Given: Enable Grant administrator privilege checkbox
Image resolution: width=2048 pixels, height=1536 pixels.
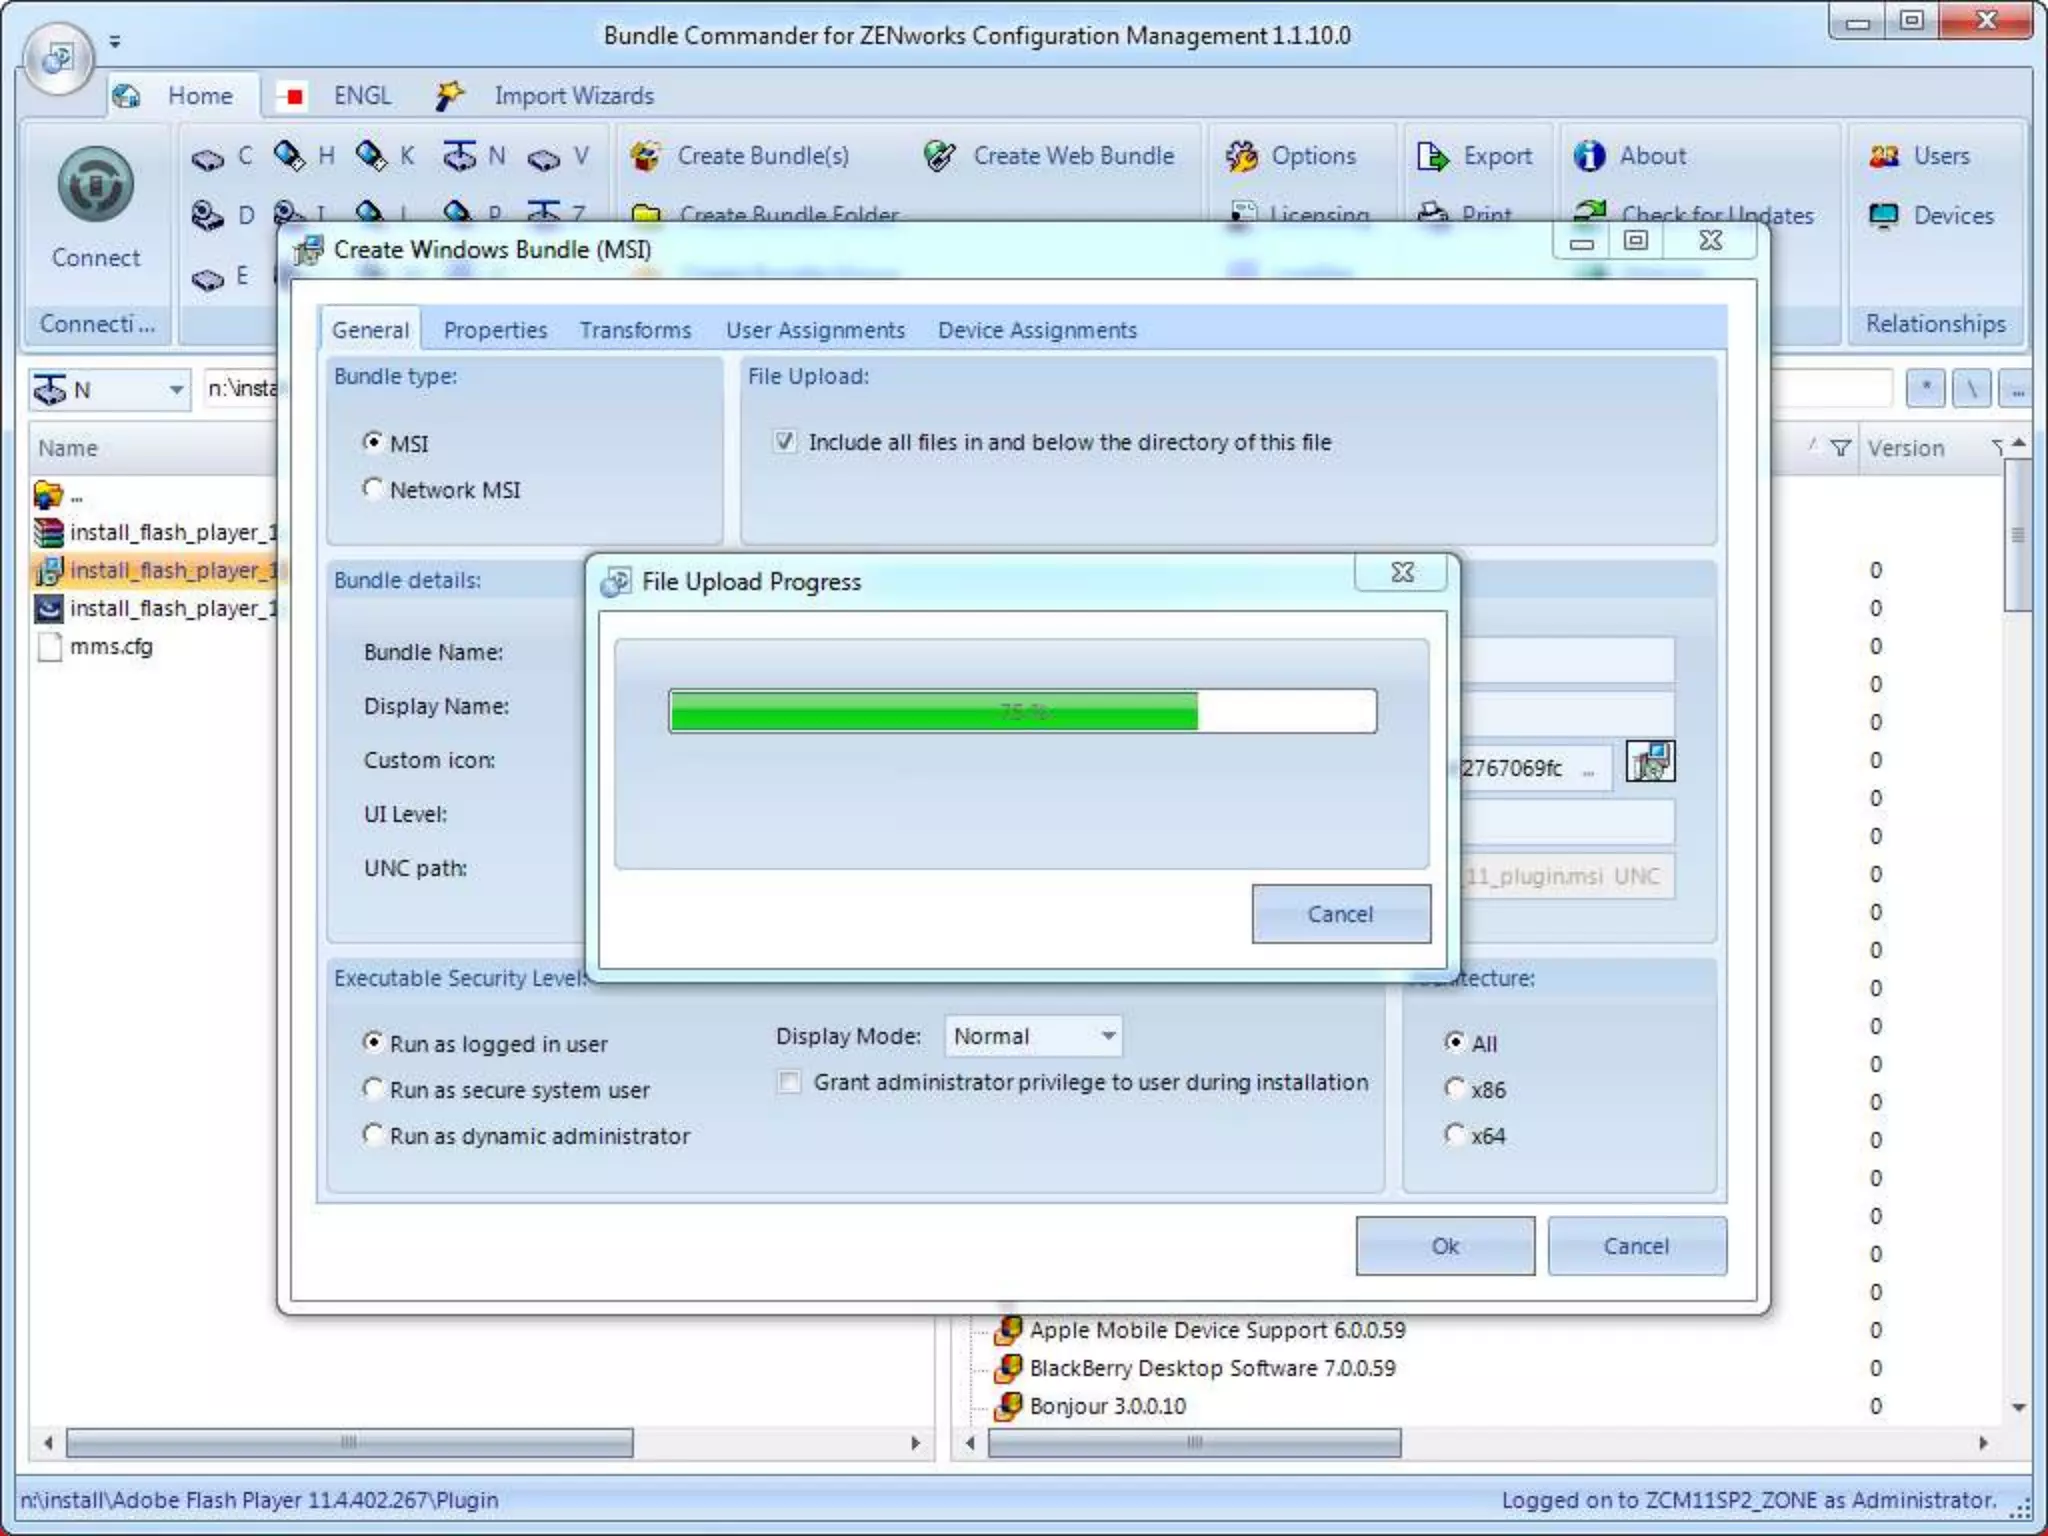Looking at the screenshot, I should point(789,1082).
